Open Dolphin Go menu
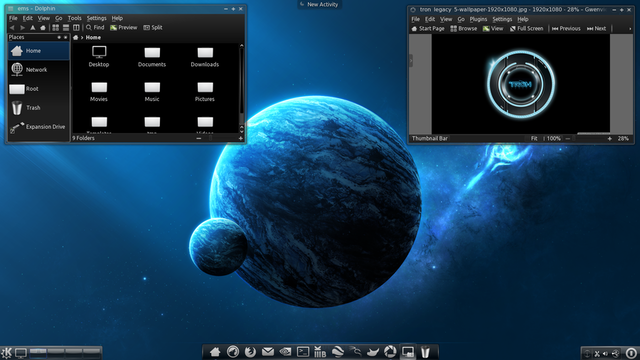Viewport: 640px width, 360px height. pyautogui.click(x=59, y=18)
